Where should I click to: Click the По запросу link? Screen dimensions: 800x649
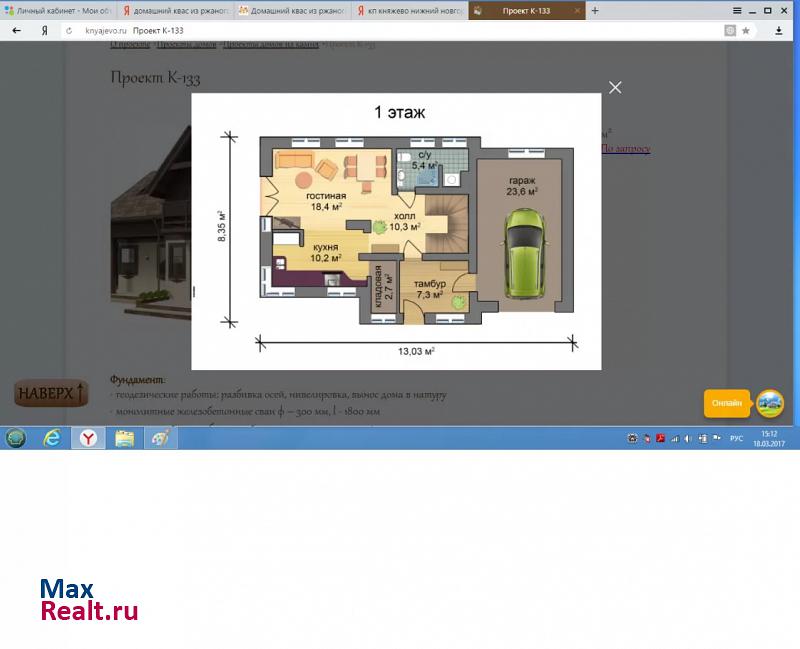click(x=625, y=149)
